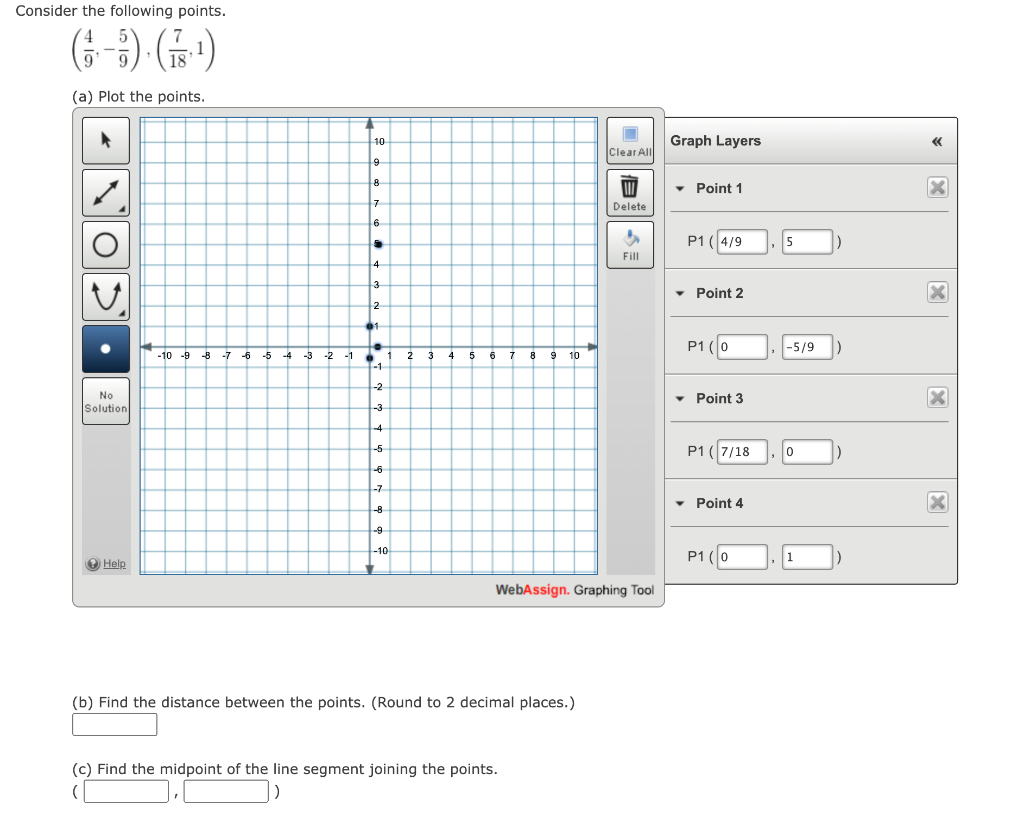Collapse the Point 4 layer entry
This screenshot has width=1024, height=823.
[679, 503]
